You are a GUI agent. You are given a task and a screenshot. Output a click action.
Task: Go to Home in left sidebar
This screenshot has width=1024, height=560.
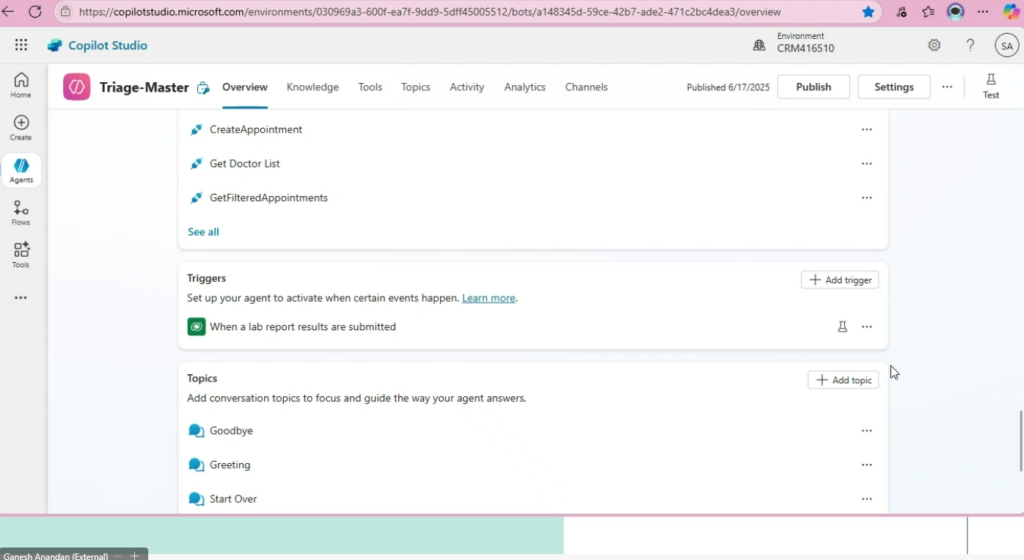(21, 85)
